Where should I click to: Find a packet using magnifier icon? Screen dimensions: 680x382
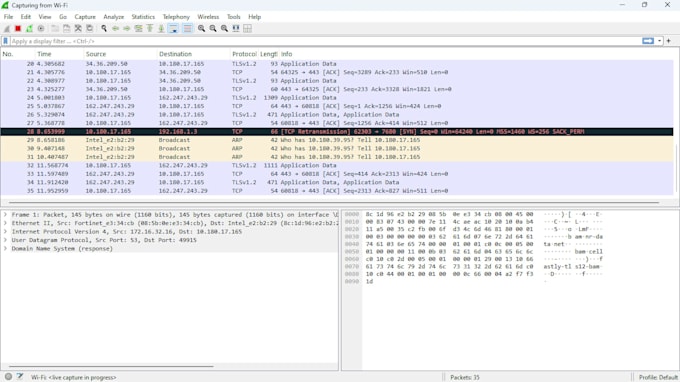coord(104,29)
